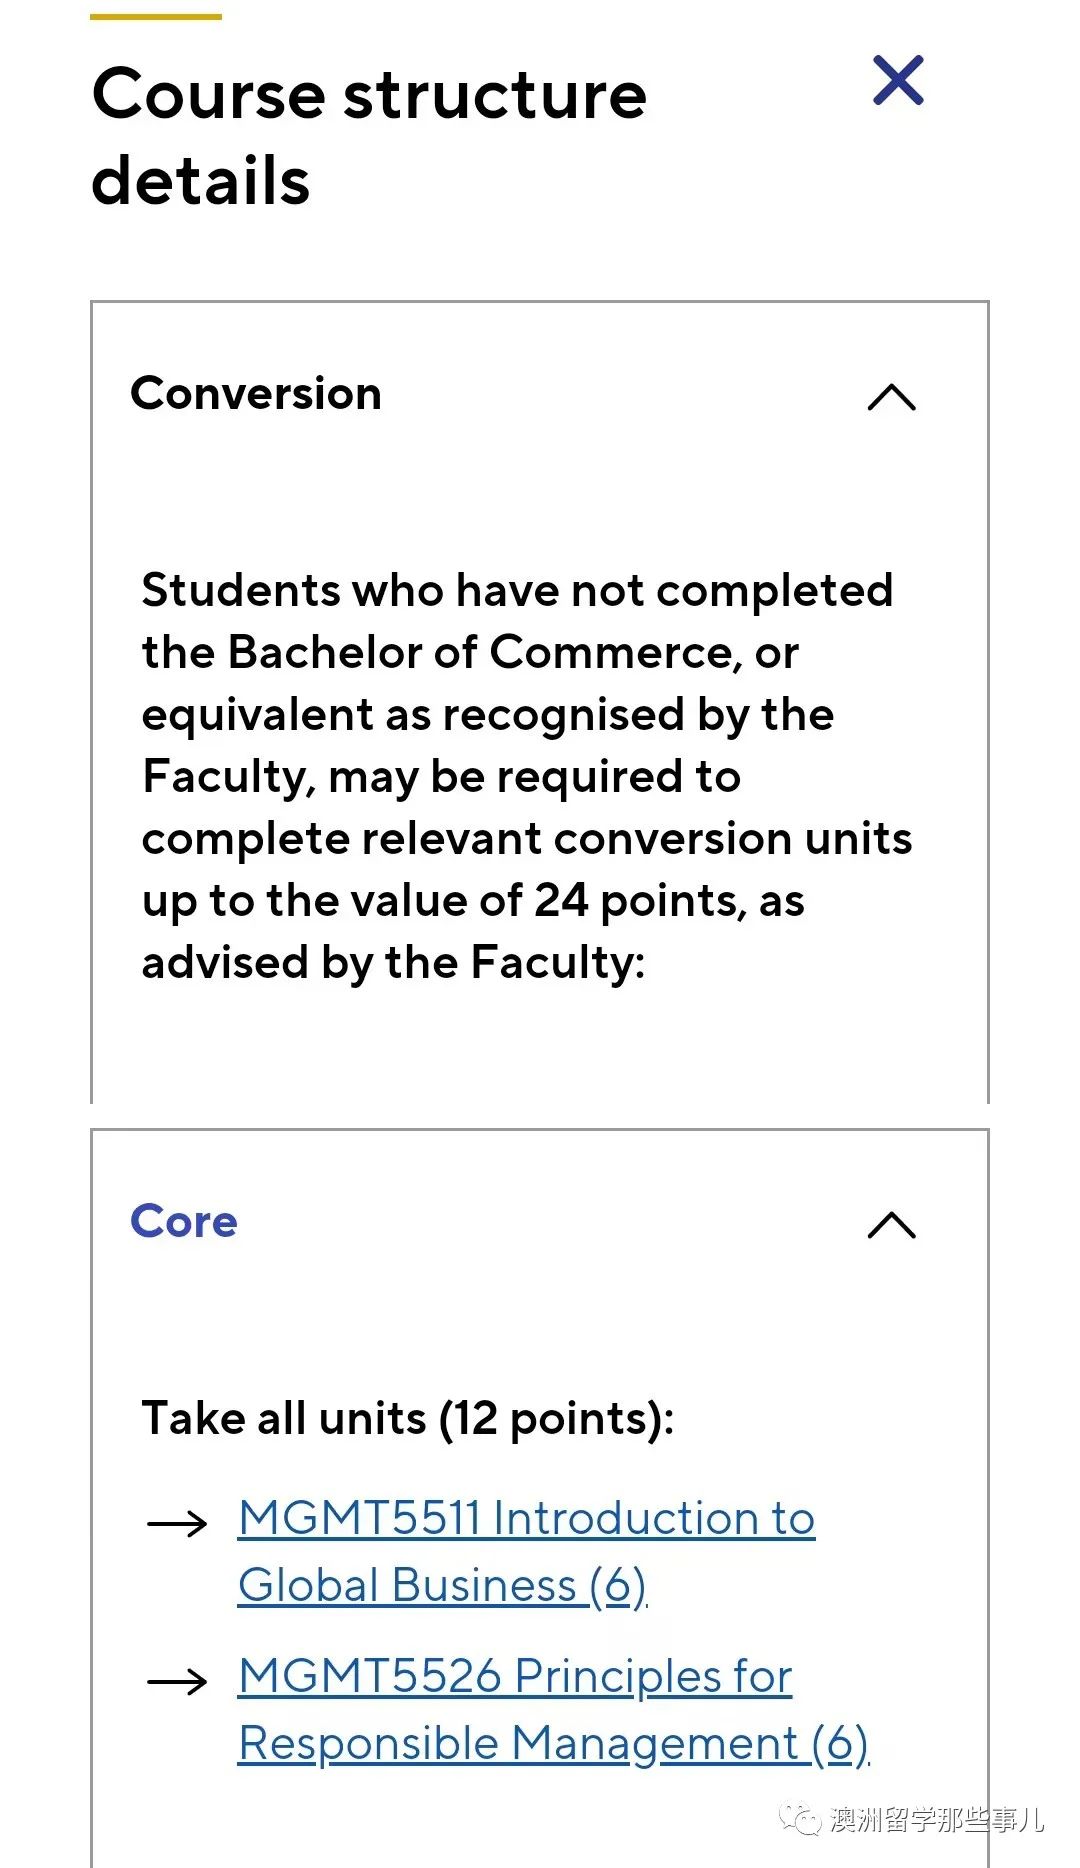The width and height of the screenshot is (1080, 1868).
Task: Close the Course structure details panel
Action: coord(897,81)
